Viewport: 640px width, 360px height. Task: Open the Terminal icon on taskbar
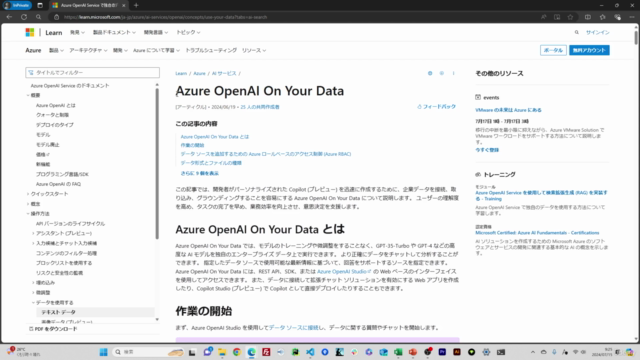pyautogui.click(x=501, y=352)
